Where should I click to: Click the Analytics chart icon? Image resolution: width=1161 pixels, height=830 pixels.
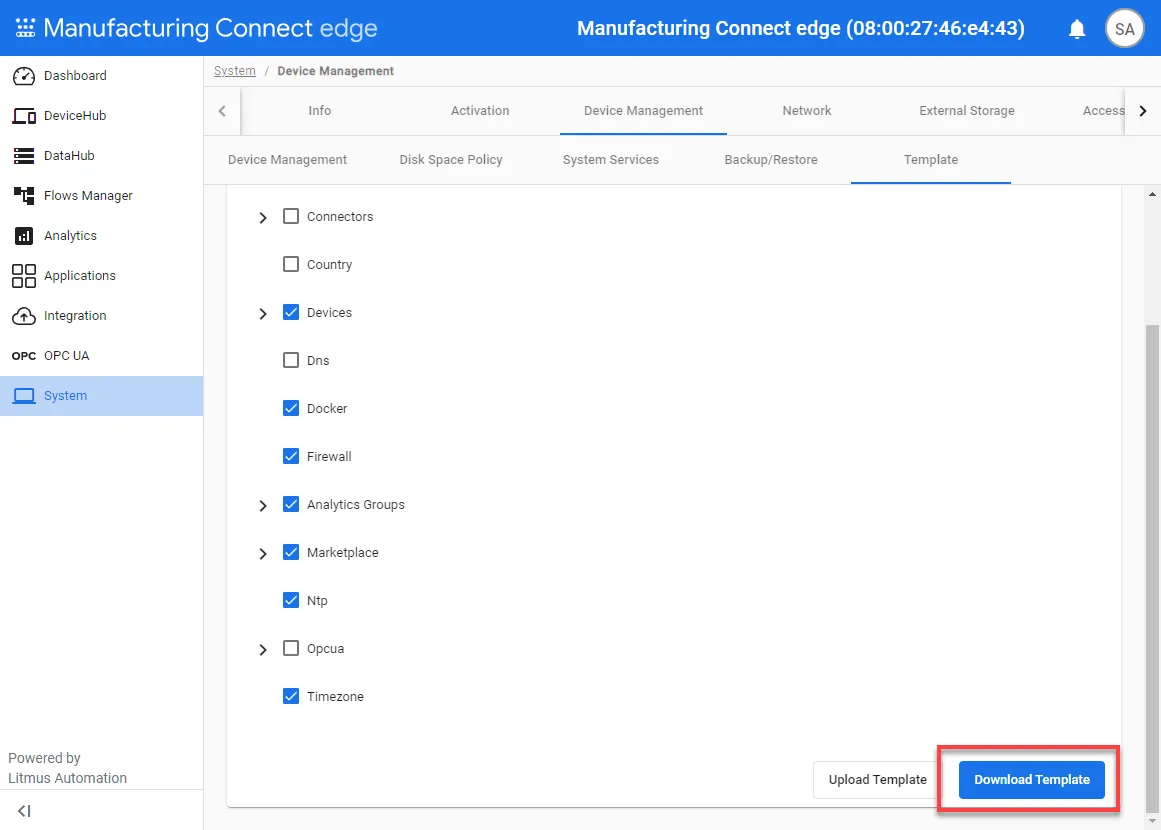(24, 235)
